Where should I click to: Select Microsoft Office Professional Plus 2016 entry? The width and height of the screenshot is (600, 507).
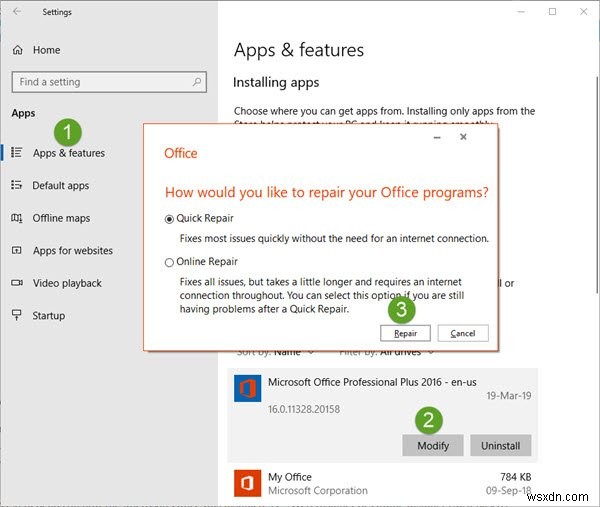click(383, 415)
